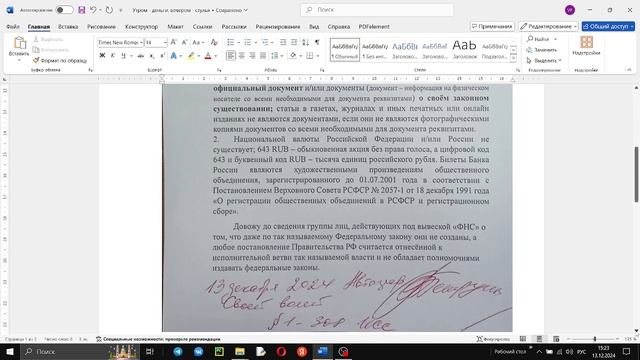
Task: Toggle bold (Ж) formatting
Action: (102, 56)
